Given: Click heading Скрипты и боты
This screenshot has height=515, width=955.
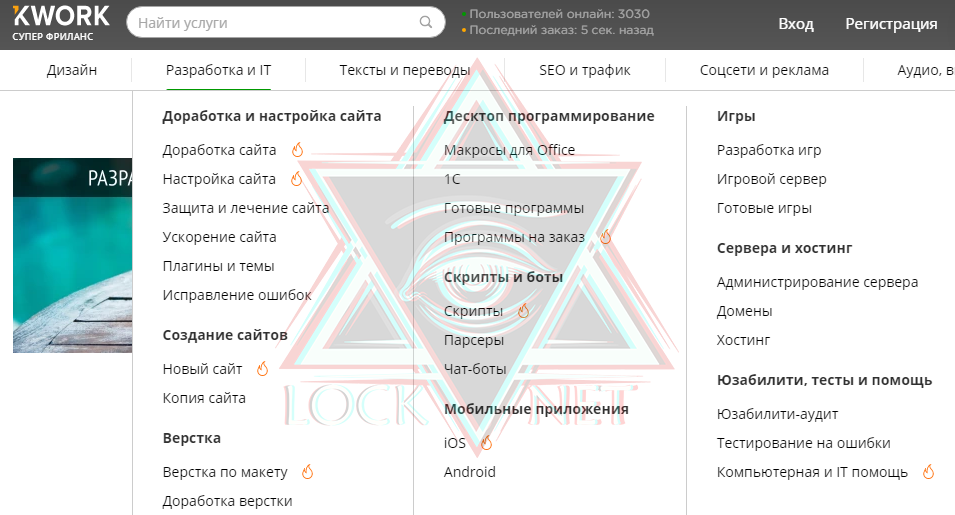Looking at the screenshot, I should point(503,277).
